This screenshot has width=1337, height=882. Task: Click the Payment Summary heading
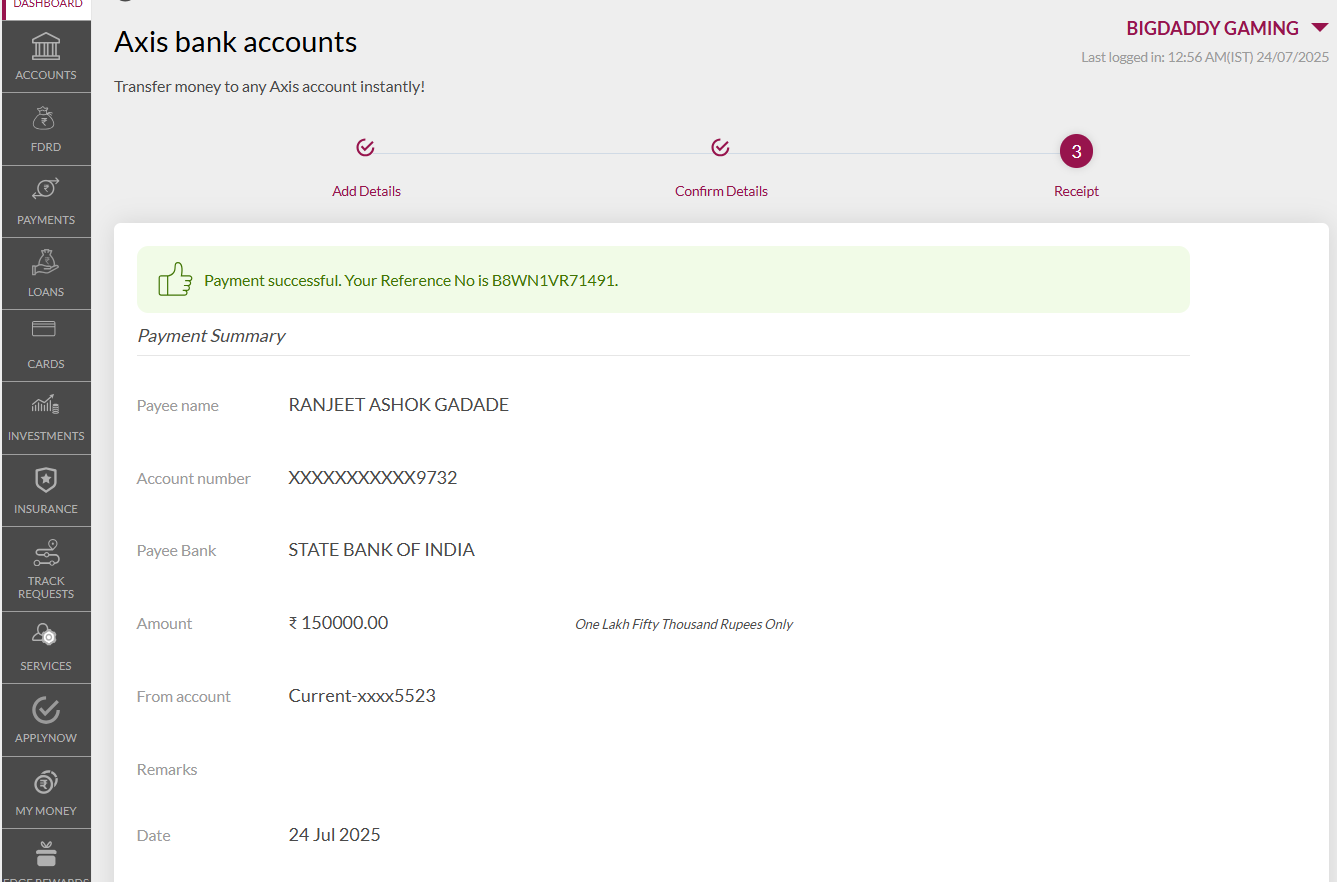coord(211,336)
